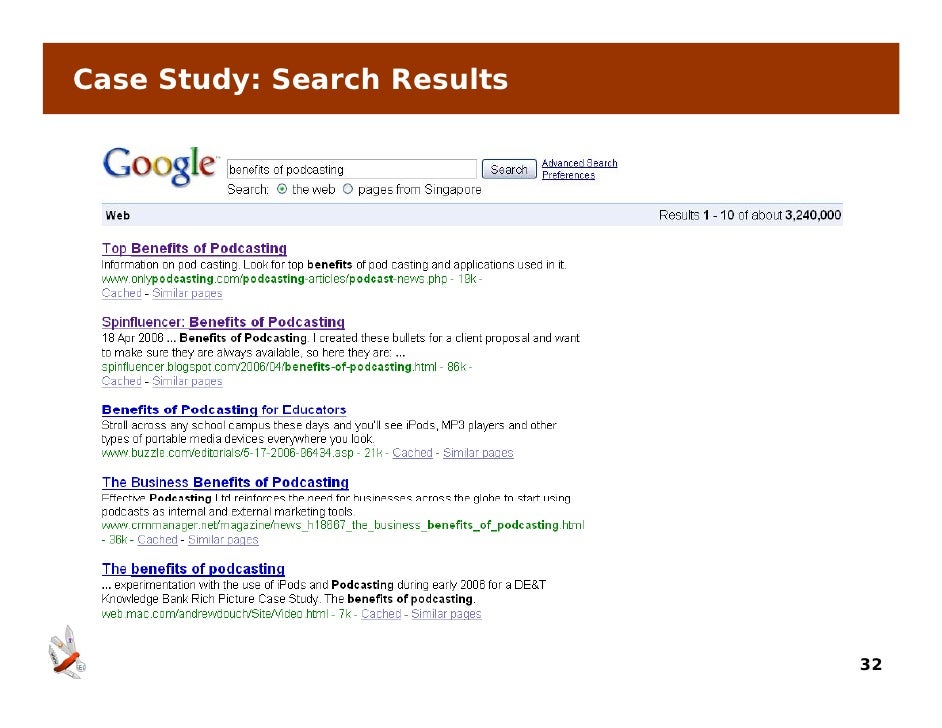
Task: Click the Search button
Action: coord(509,169)
